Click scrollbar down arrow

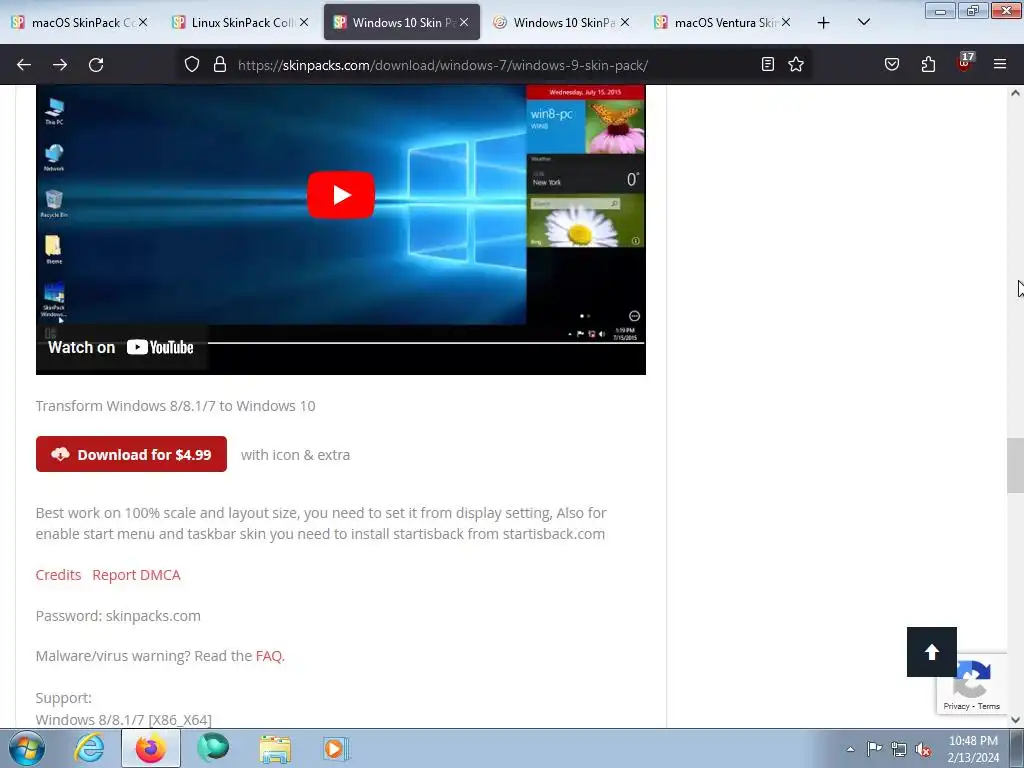tap(1016, 720)
